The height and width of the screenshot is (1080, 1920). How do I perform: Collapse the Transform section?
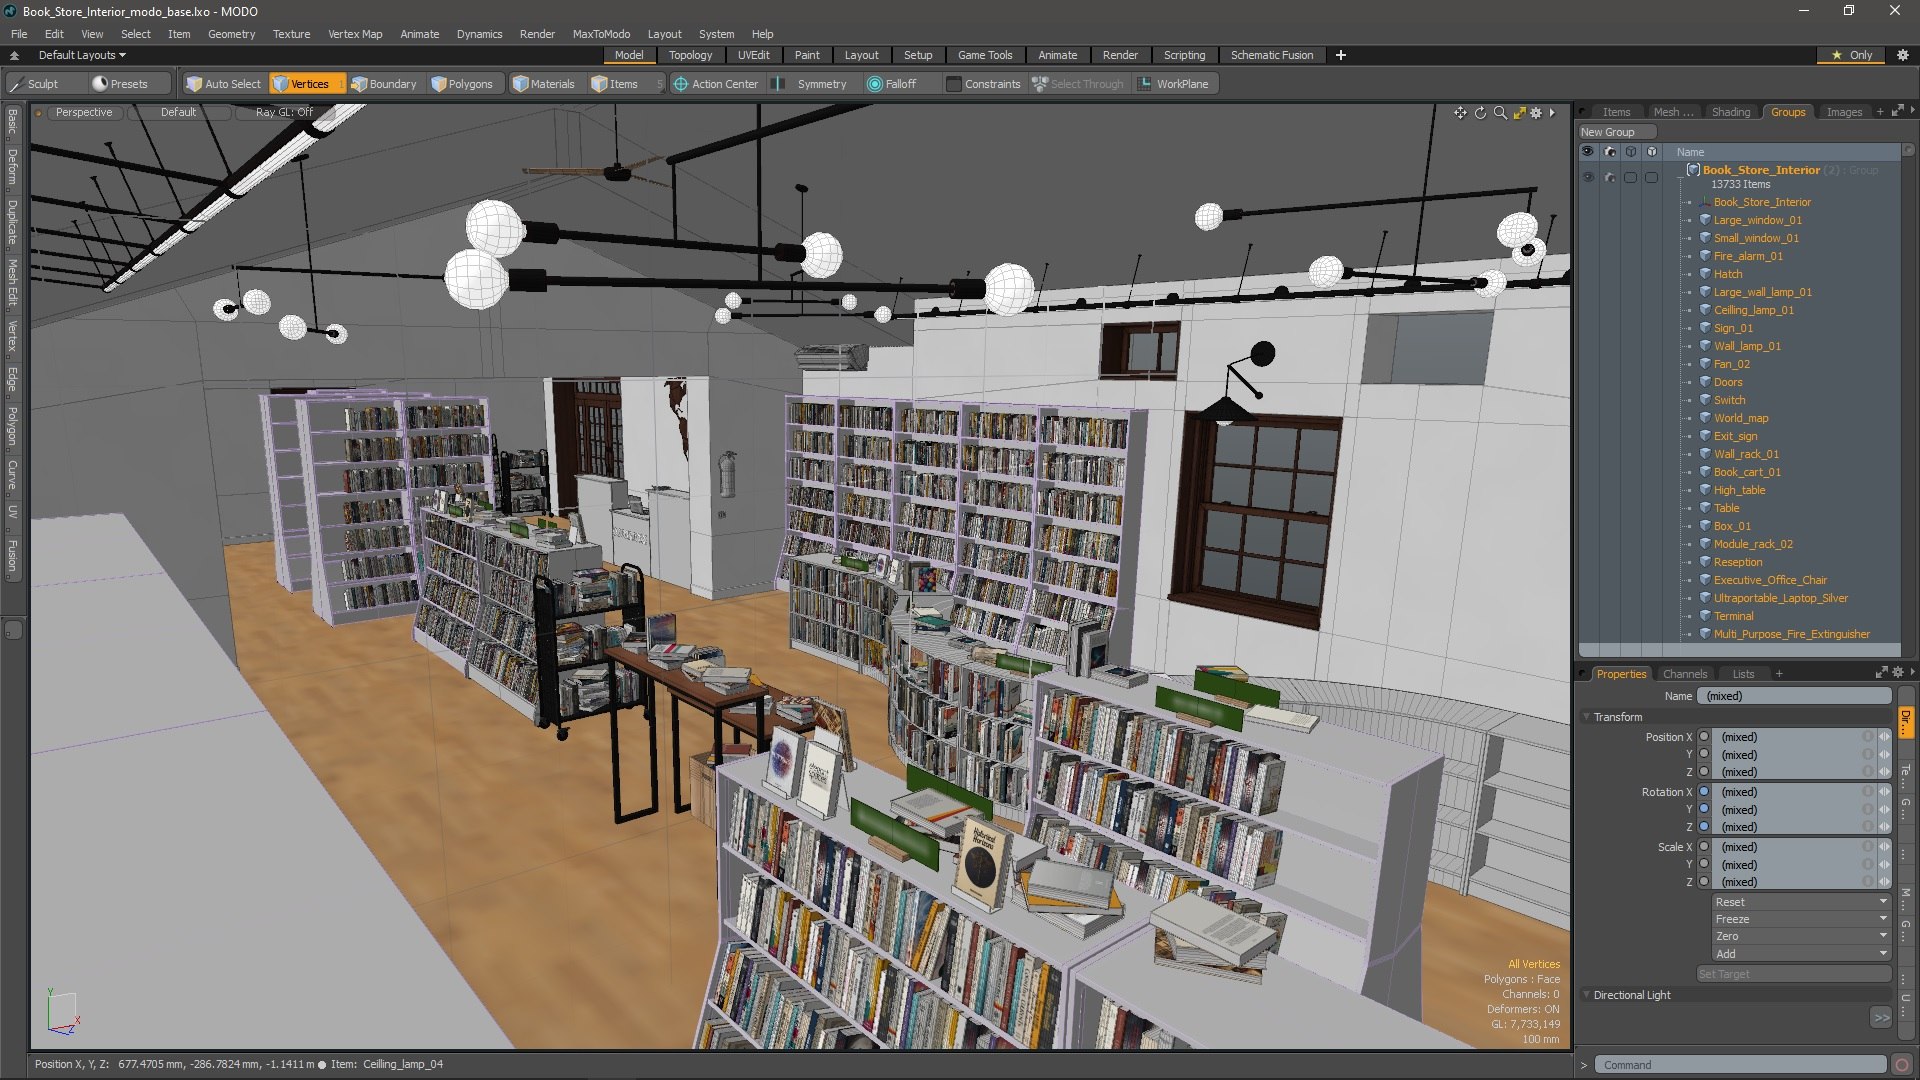pyautogui.click(x=1587, y=717)
